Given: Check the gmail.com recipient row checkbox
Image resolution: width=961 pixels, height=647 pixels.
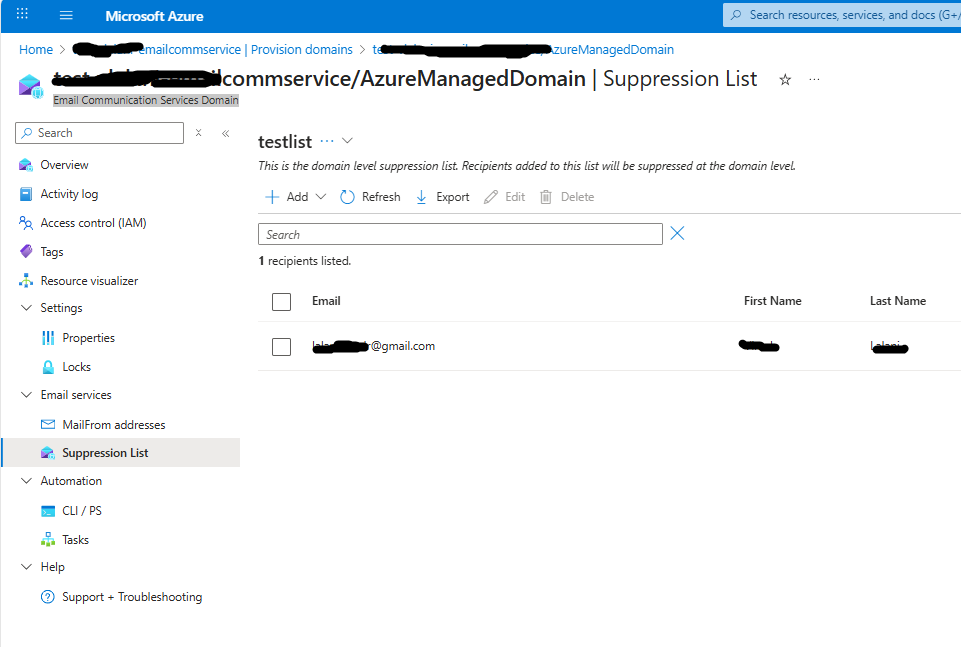Looking at the screenshot, I should [281, 347].
